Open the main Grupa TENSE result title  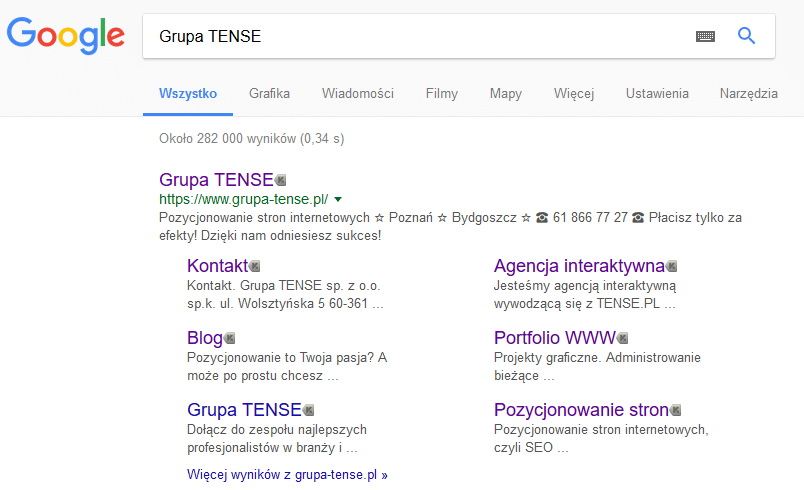tap(216, 180)
